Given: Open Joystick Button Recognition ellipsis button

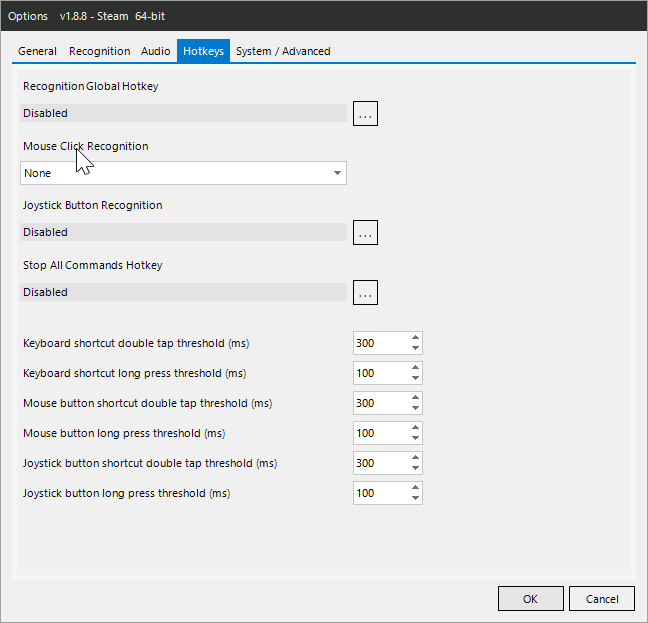Looking at the screenshot, I should [365, 233].
